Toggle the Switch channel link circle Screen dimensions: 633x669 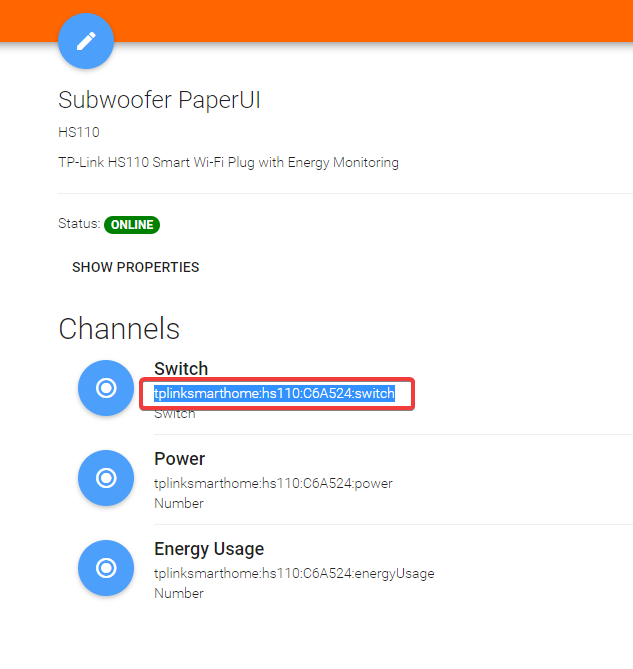click(x=106, y=388)
